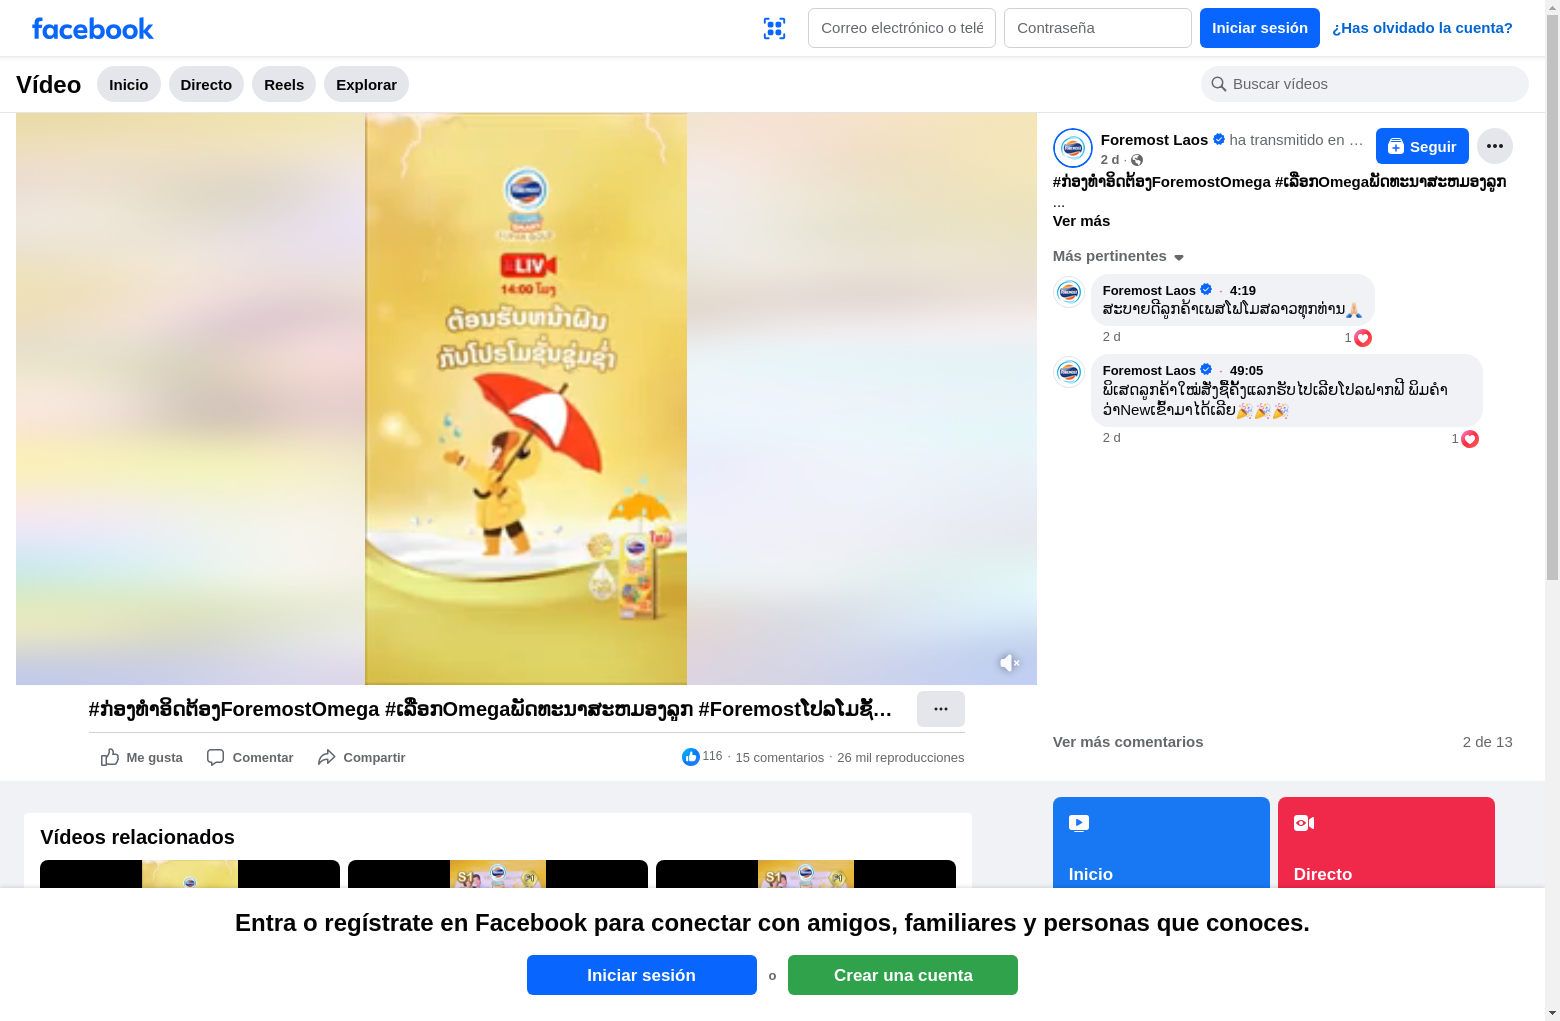Click the Me gusta thumbs-up button
This screenshot has height=1021, width=1560.
[142, 757]
